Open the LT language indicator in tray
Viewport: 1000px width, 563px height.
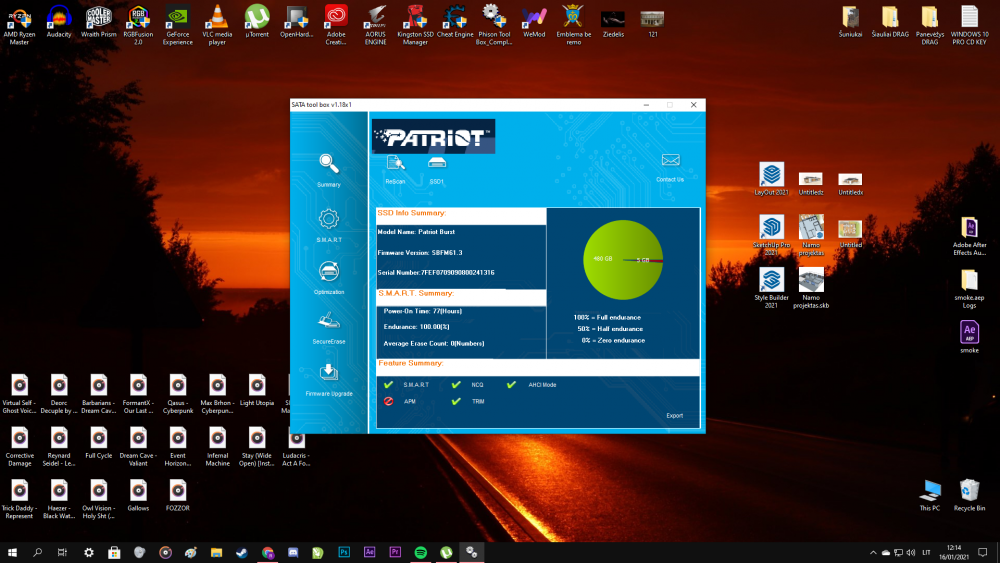926,552
